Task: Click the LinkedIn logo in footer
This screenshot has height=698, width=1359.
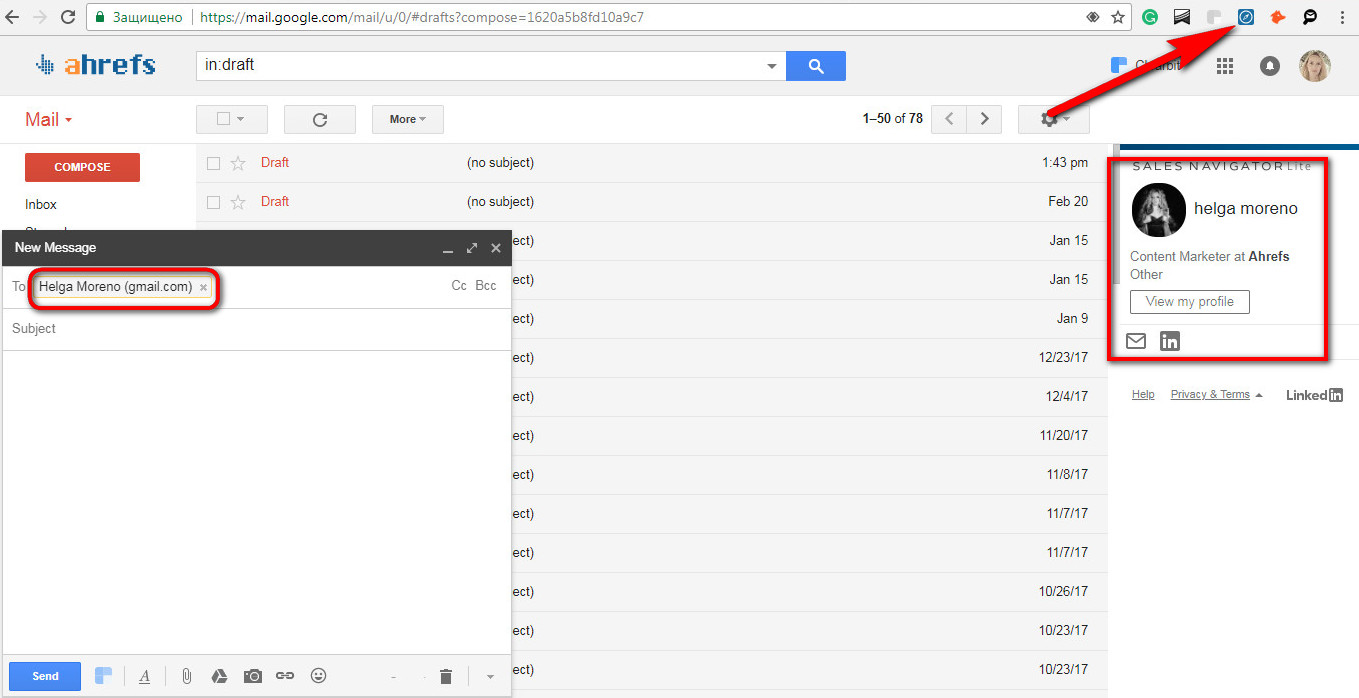Action: point(1314,395)
